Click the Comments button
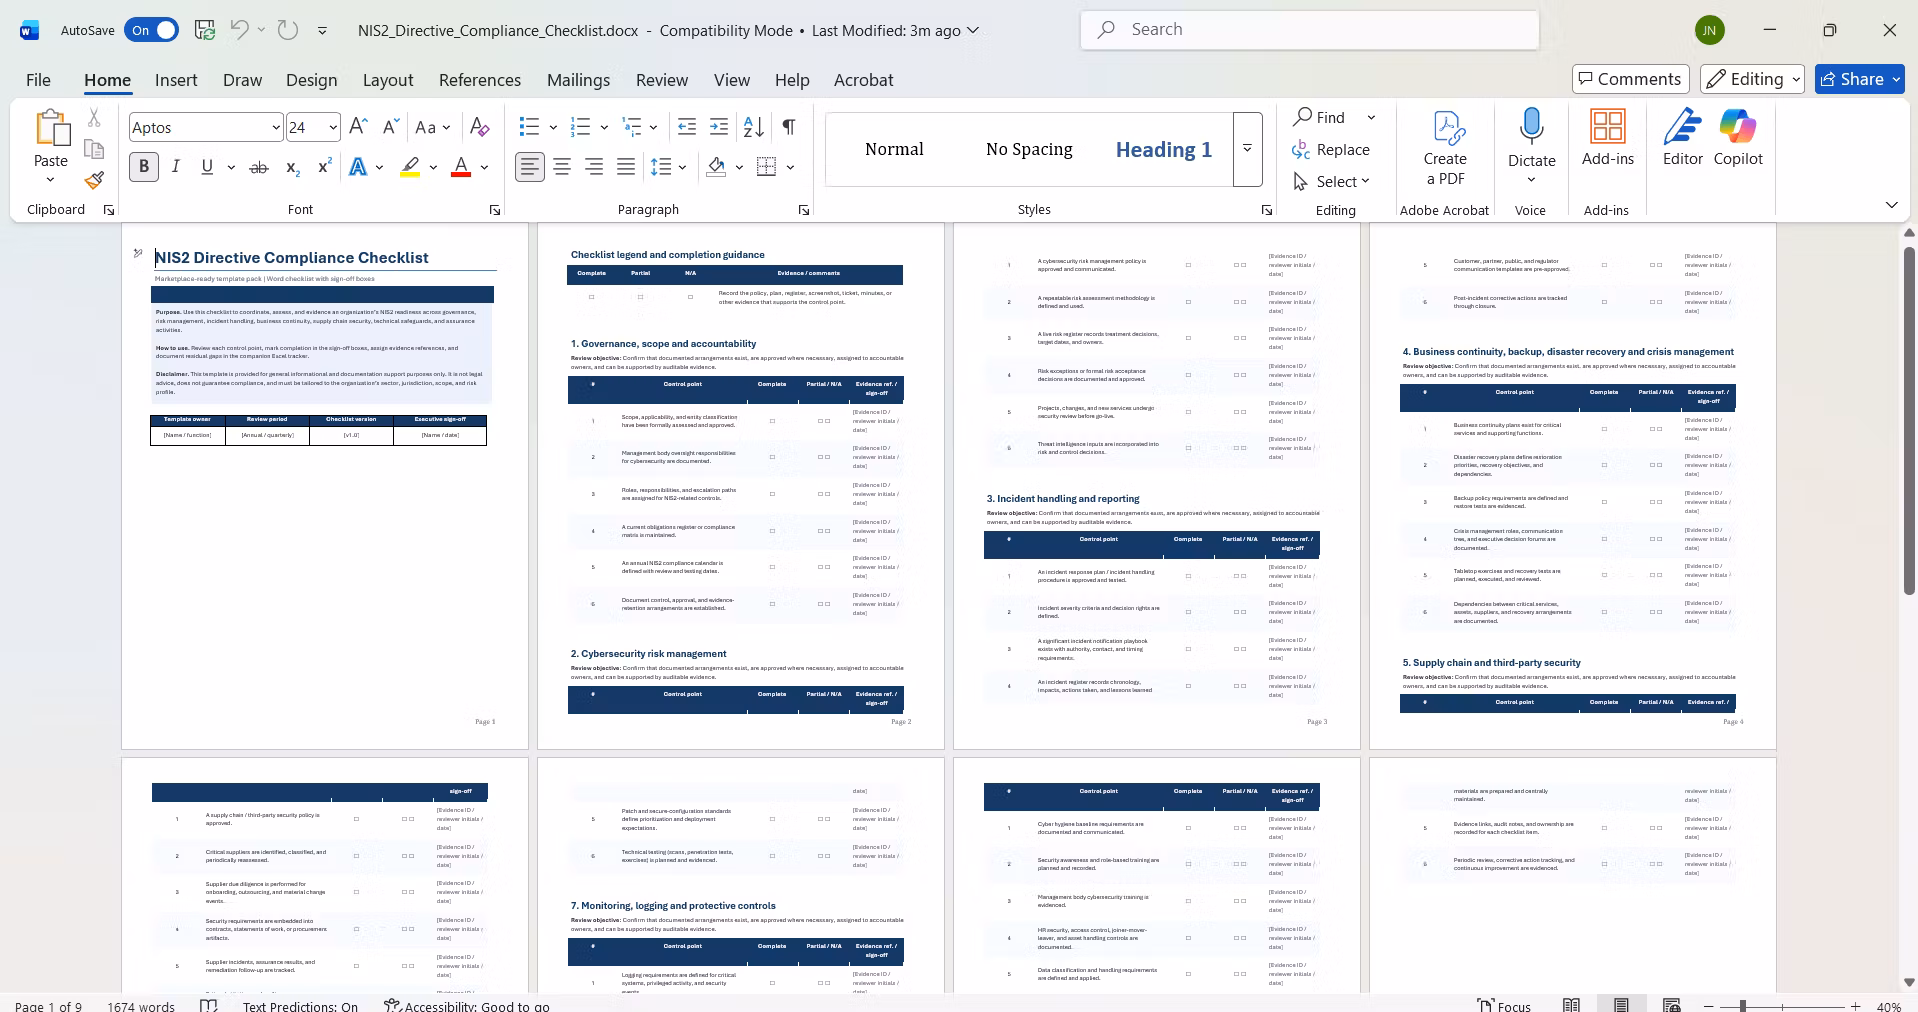This screenshot has width=1918, height=1012. pyautogui.click(x=1630, y=79)
